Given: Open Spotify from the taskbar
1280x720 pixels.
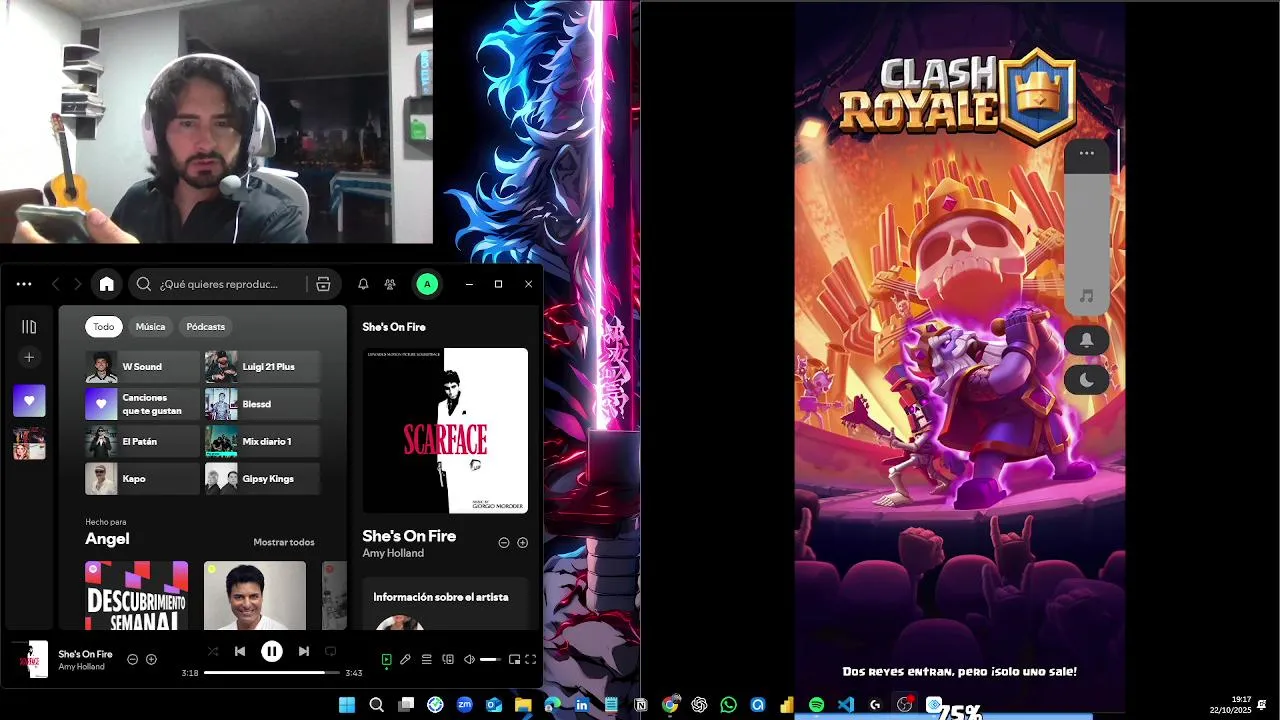Looking at the screenshot, I should click(x=816, y=705).
